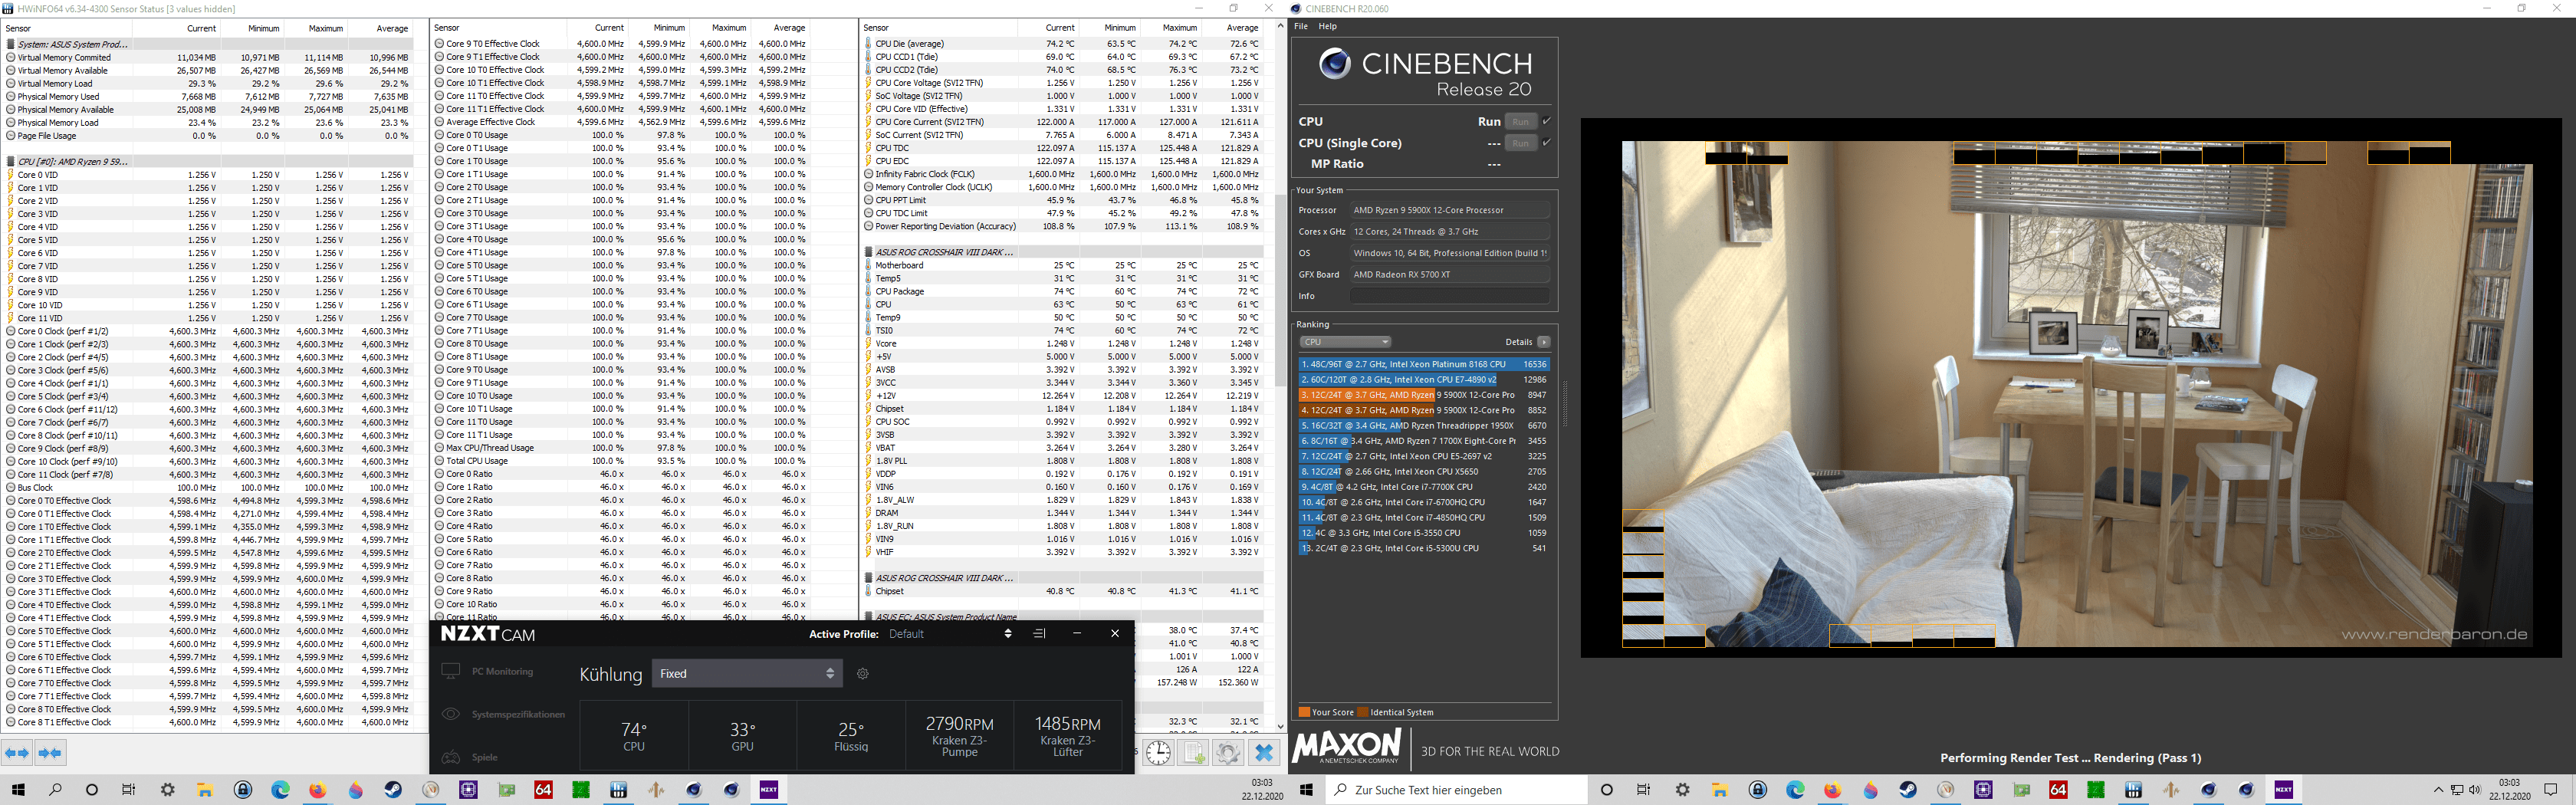The height and width of the screenshot is (805, 2576).
Task: Click the orange Your Score legend swatch
Action: click(x=1303, y=713)
